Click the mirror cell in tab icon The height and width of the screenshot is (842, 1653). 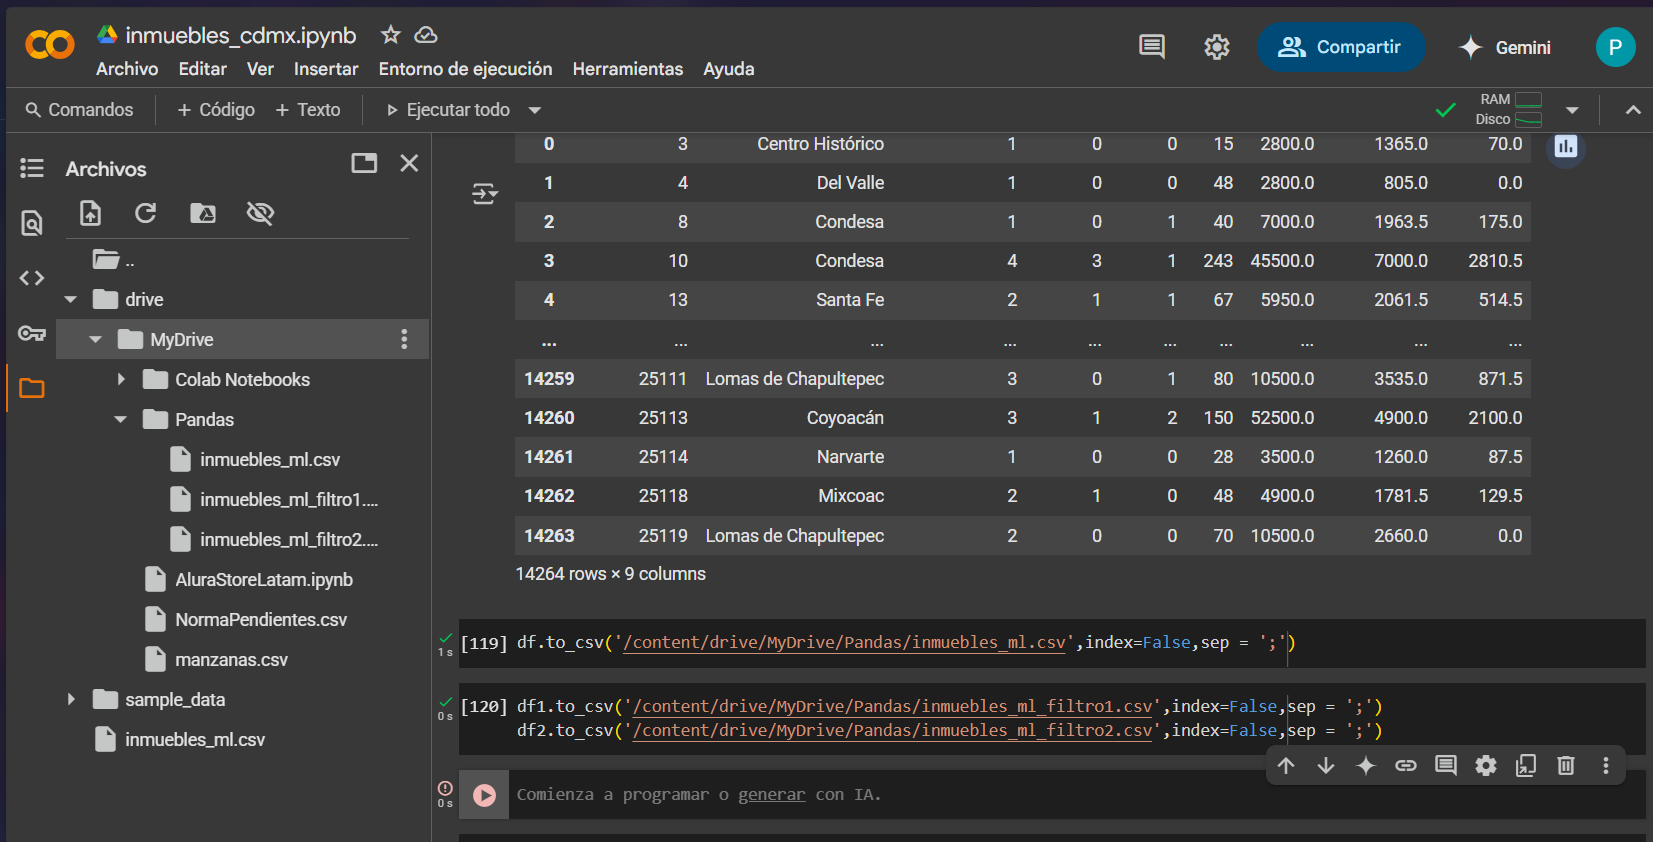[1526, 765]
